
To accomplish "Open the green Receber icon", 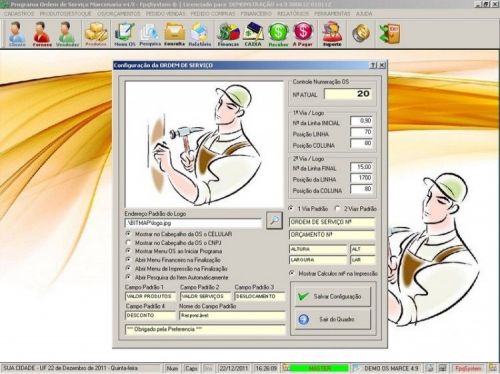I will coord(278,34).
